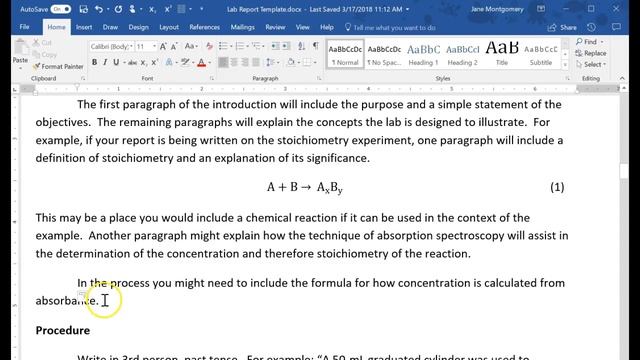
Task: Undo the last action
Action: pos(98,9)
